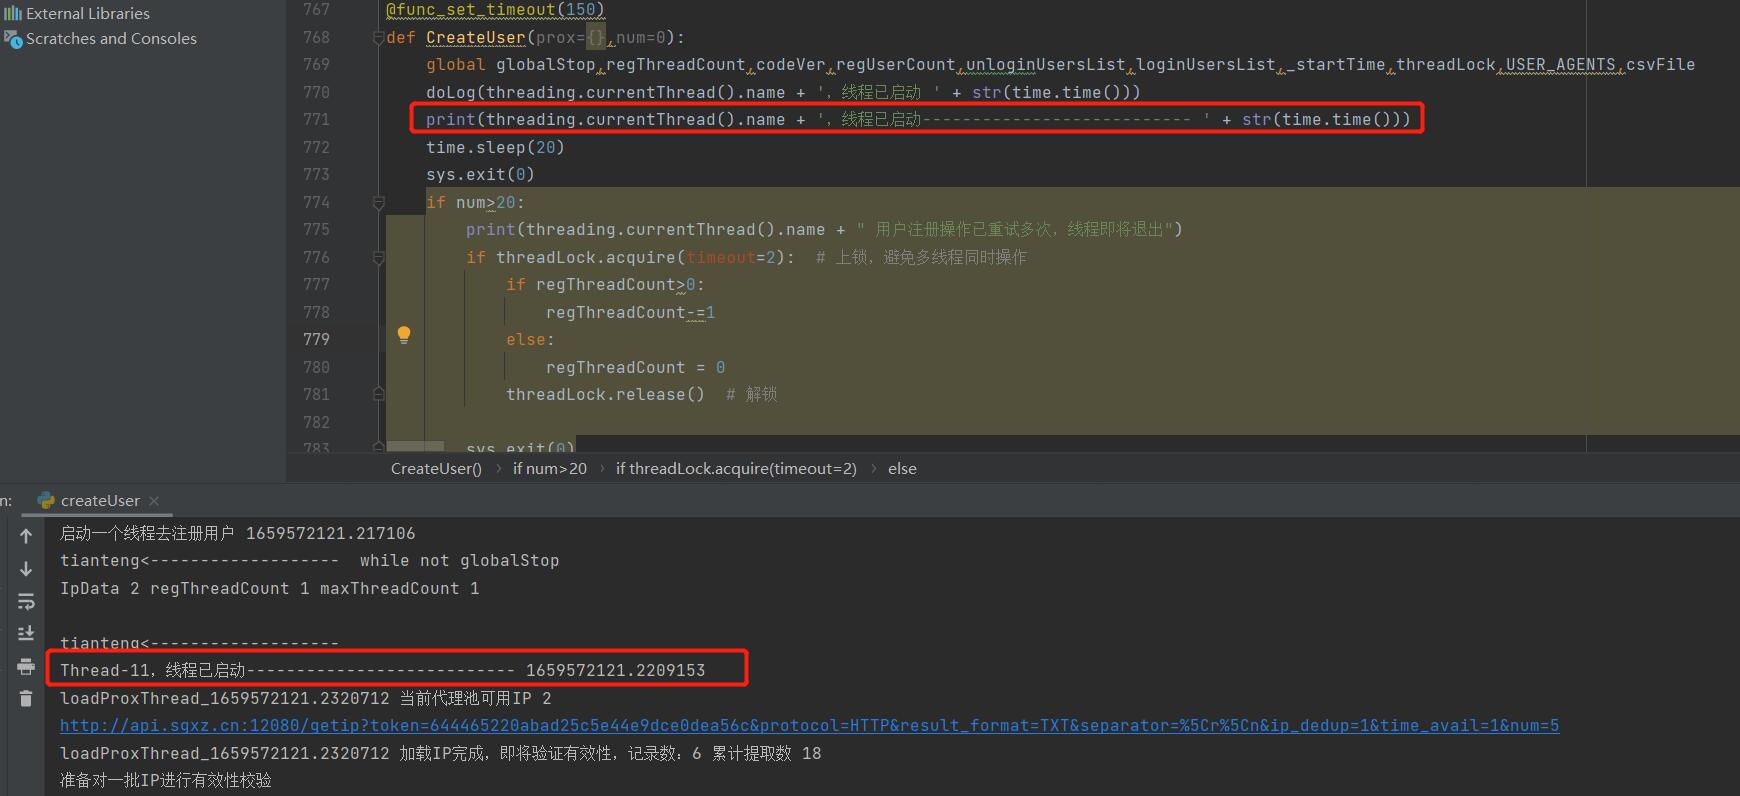Viewport: 1740px width, 796px height.
Task: Fold the threadLock.acquire if block
Action: coord(379,258)
